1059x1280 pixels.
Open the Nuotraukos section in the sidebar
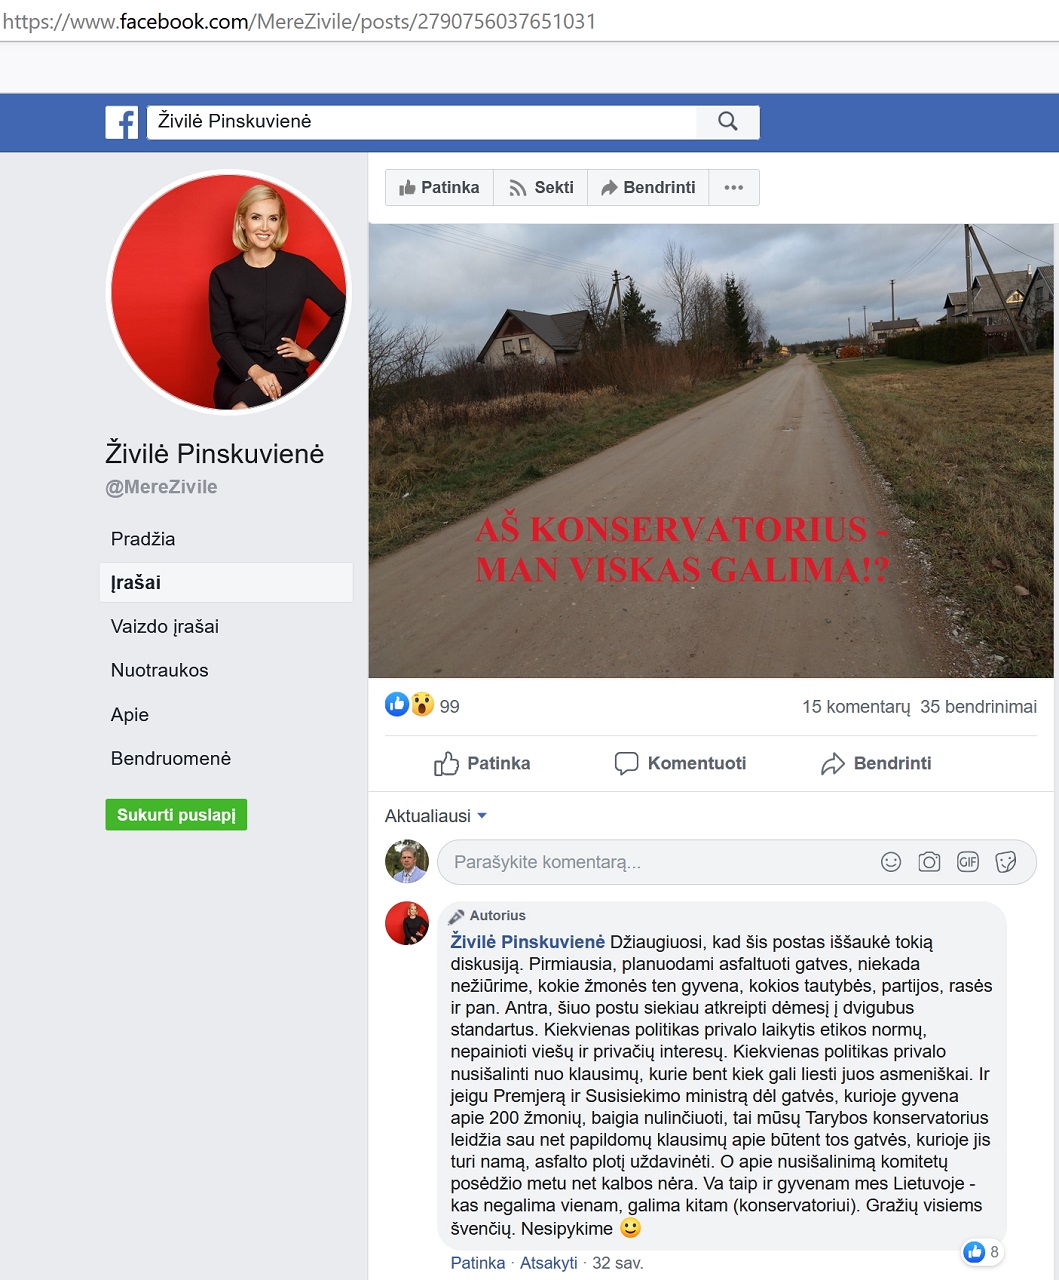click(x=160, y=670)
